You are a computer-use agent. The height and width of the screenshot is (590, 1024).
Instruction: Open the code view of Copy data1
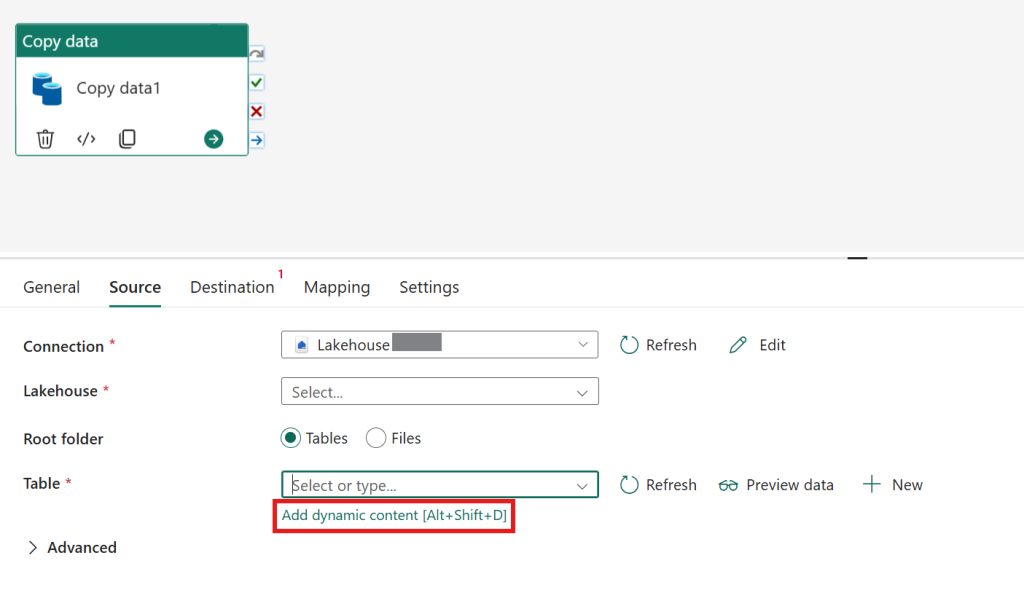[86, 138]
